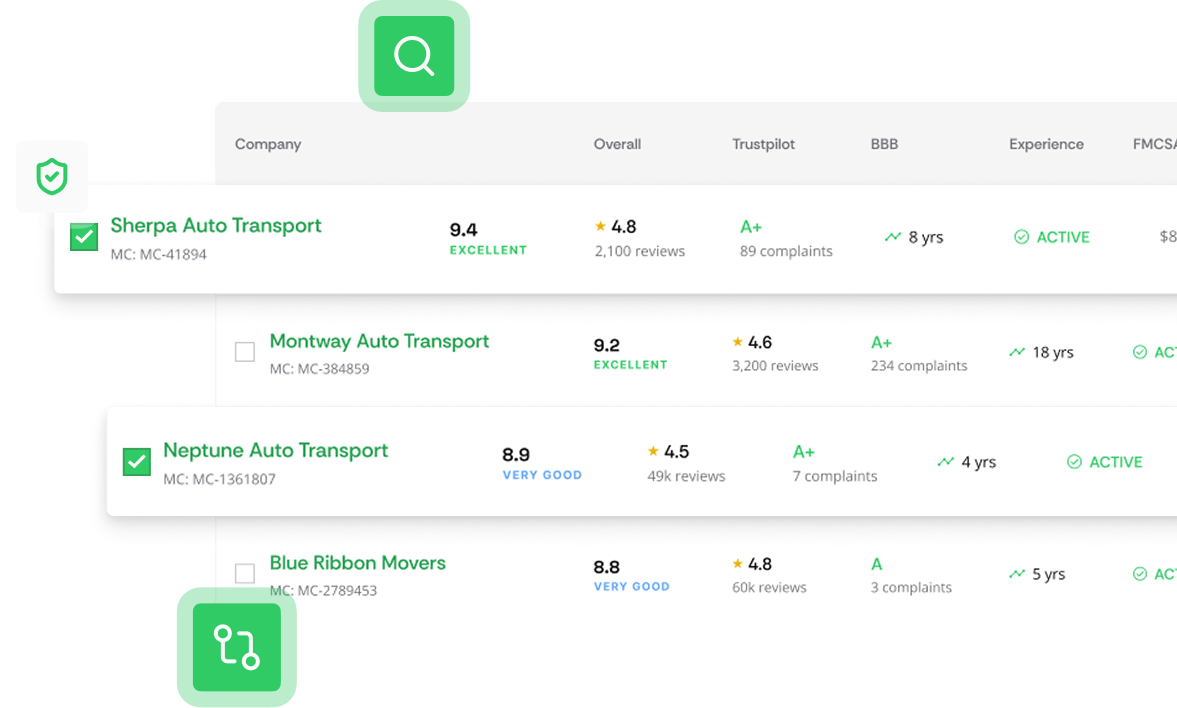Click the MC: MC-1361807 number
The width and height of the screenshot is (1177, 708).
[x=219, y=479]
